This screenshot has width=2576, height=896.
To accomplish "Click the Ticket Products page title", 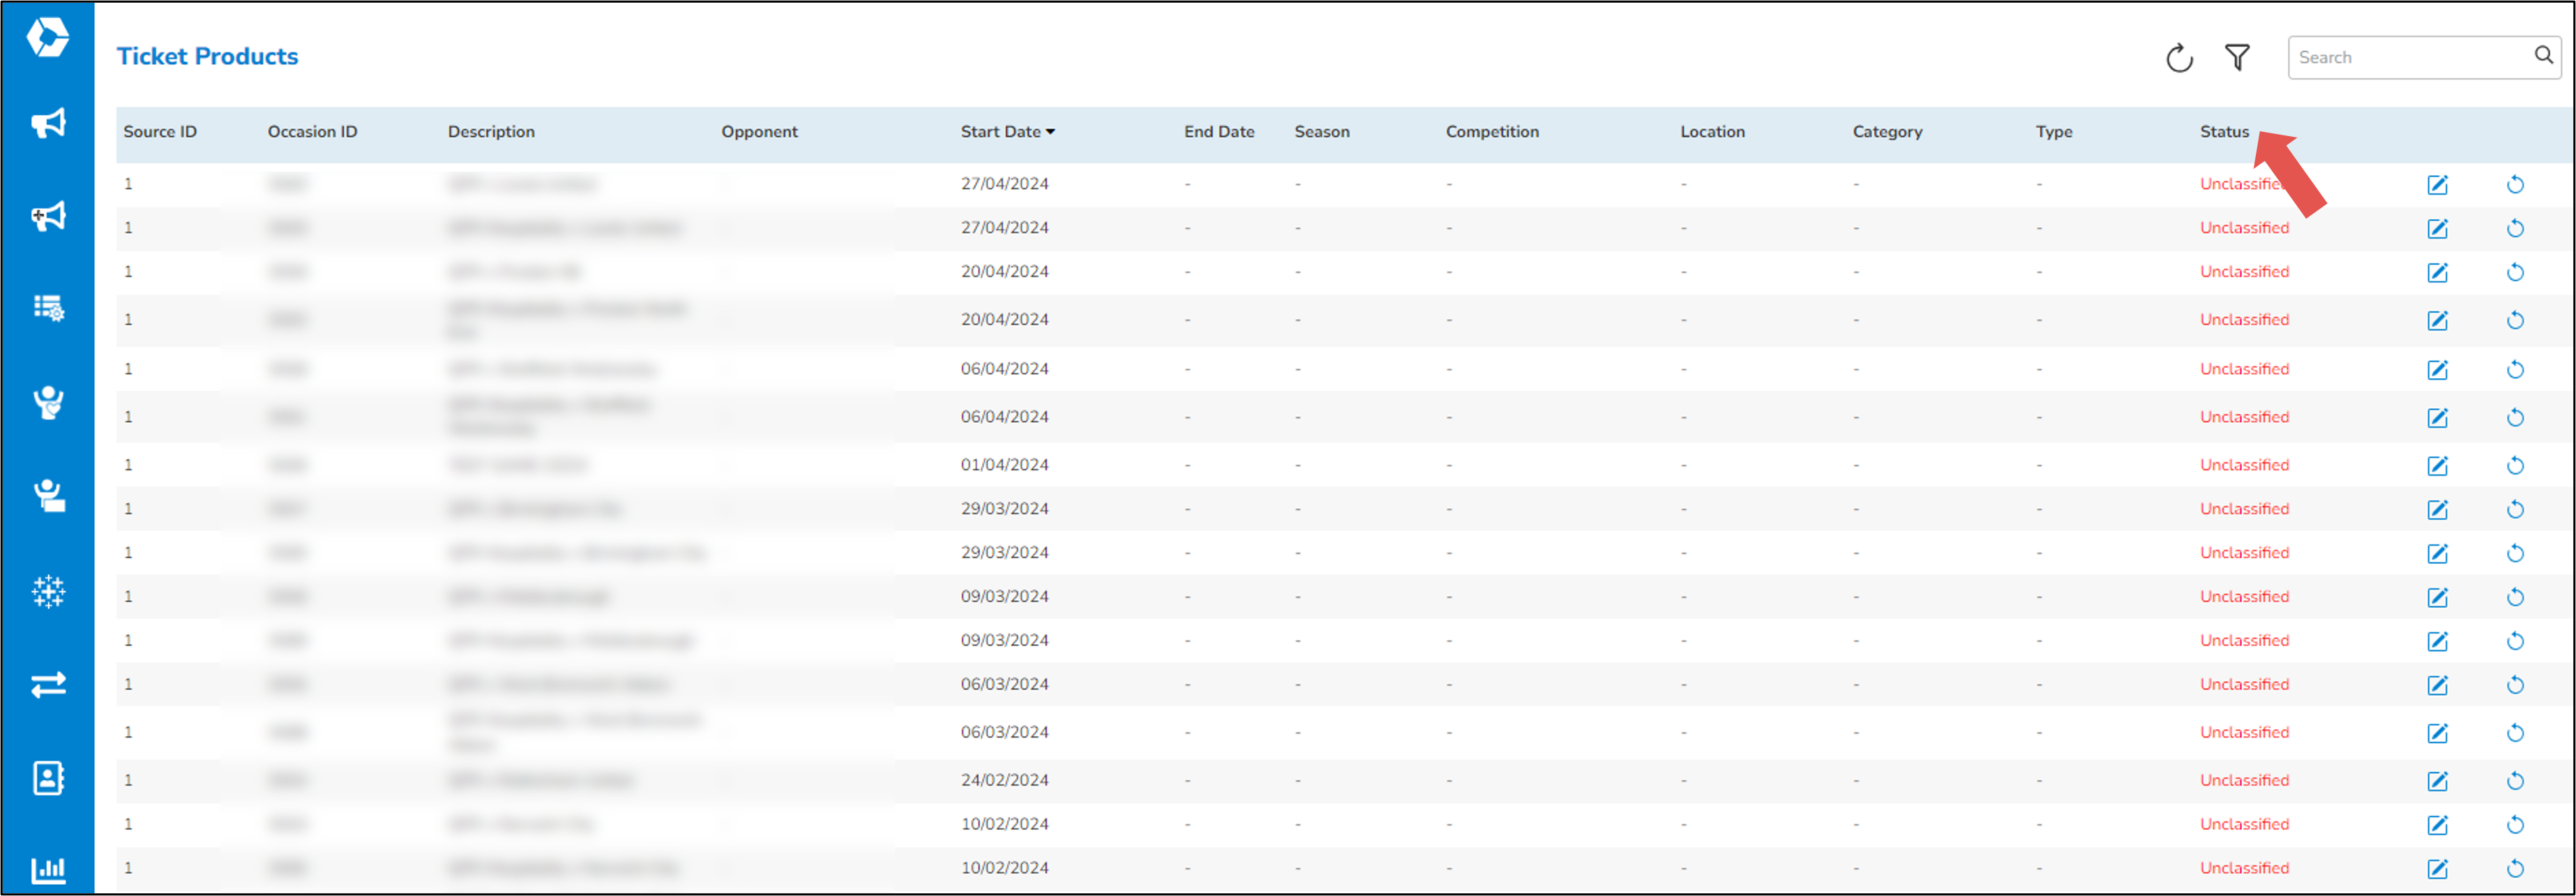I will tap(207, 56).
